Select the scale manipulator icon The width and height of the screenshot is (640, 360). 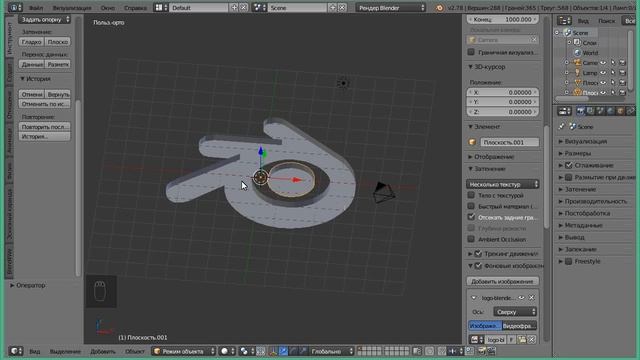coord(303,351)
